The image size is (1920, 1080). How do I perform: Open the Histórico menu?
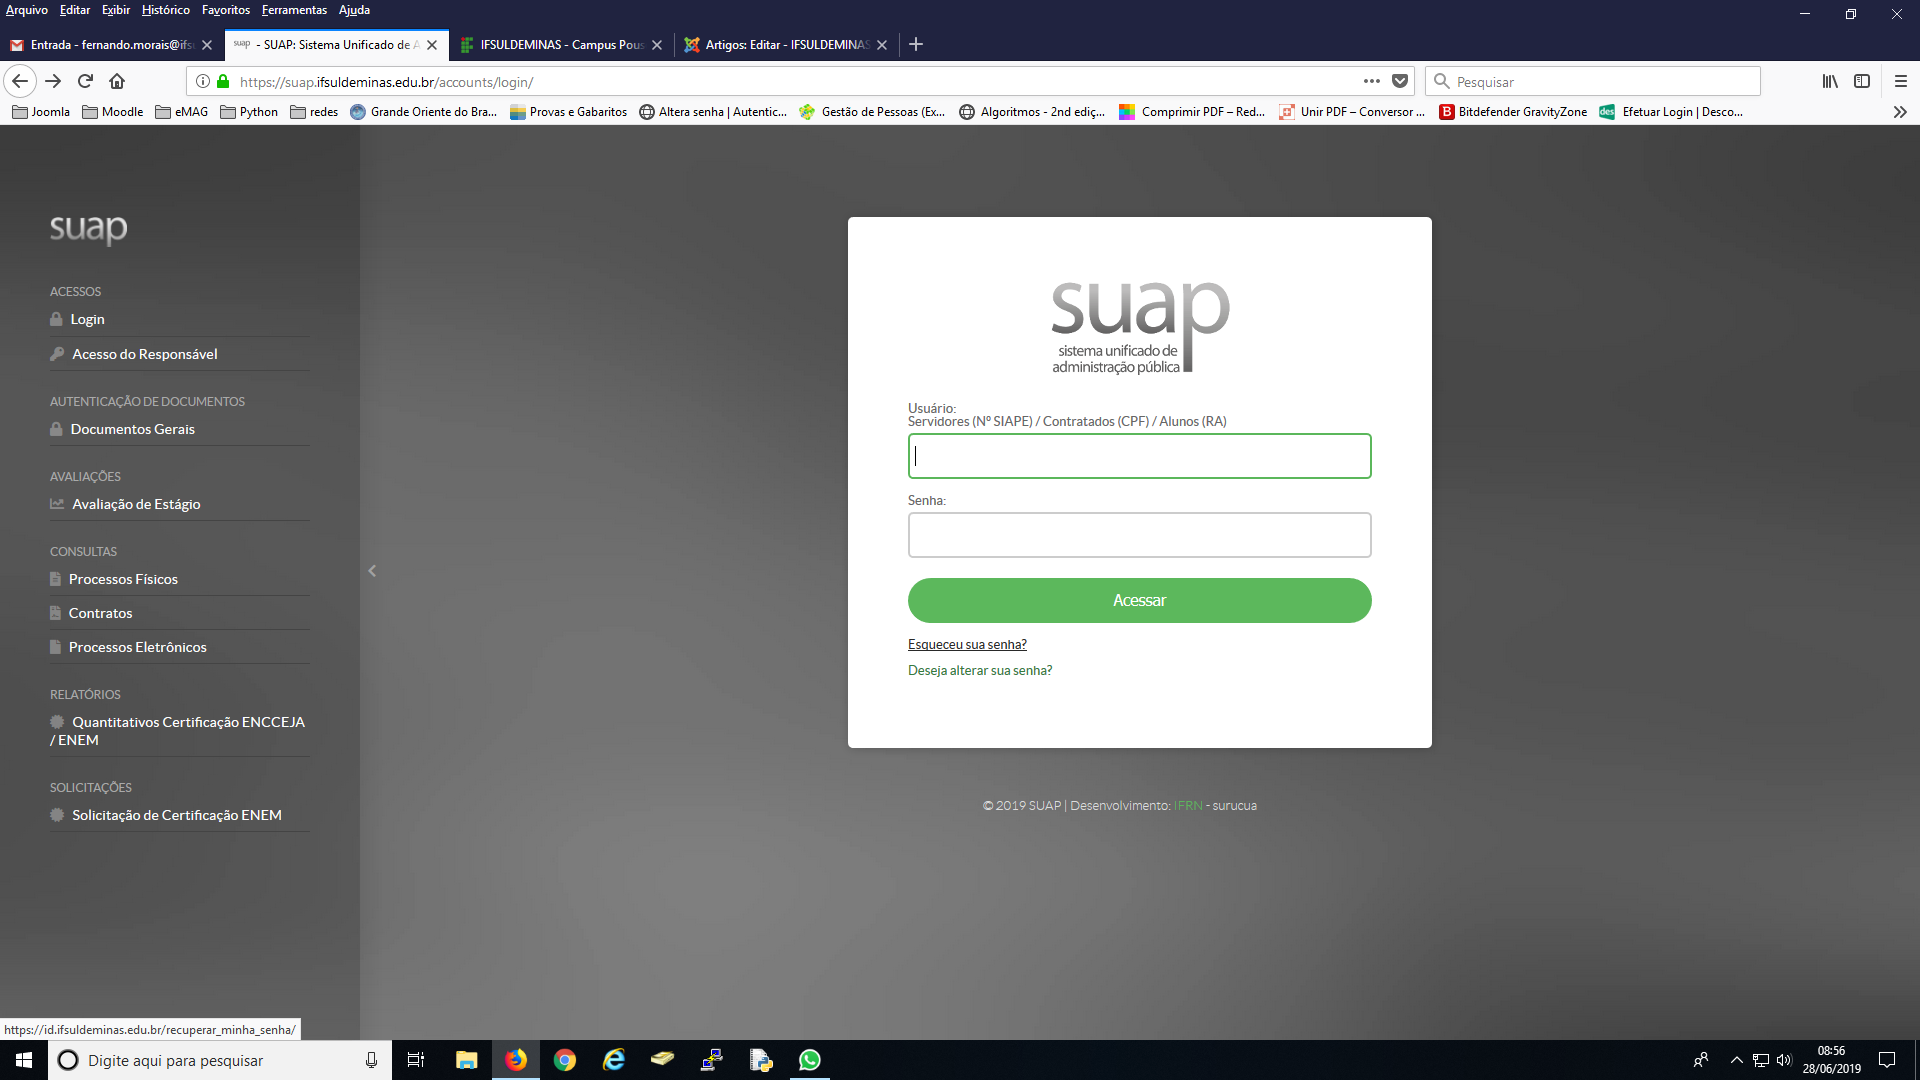click(165, 10)
